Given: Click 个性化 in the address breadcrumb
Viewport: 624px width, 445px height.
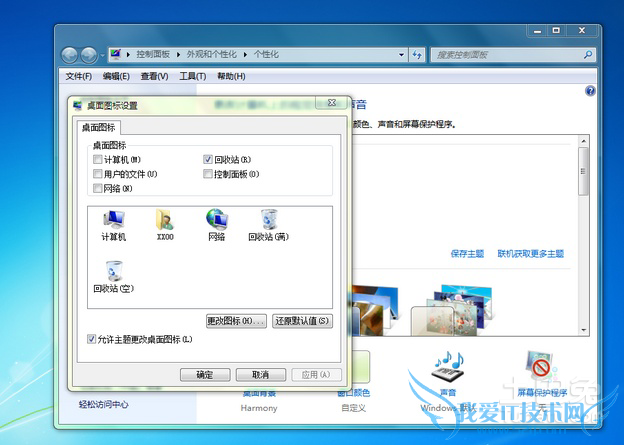Looking at the screenshot, I should (266, 54).
